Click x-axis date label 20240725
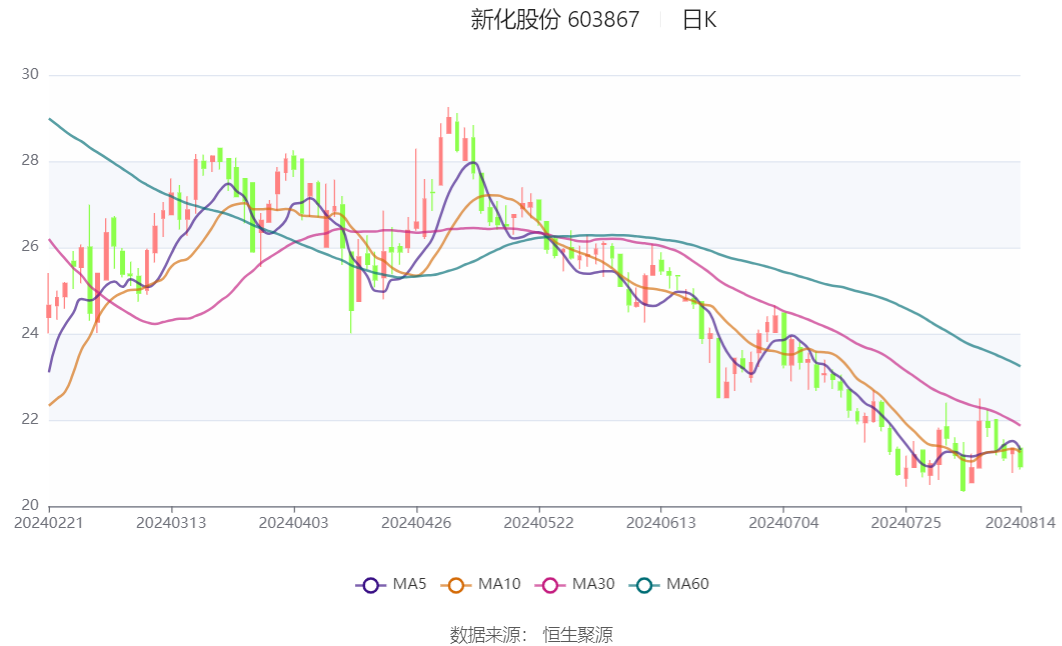1062x646 pixels. point(906,523)
